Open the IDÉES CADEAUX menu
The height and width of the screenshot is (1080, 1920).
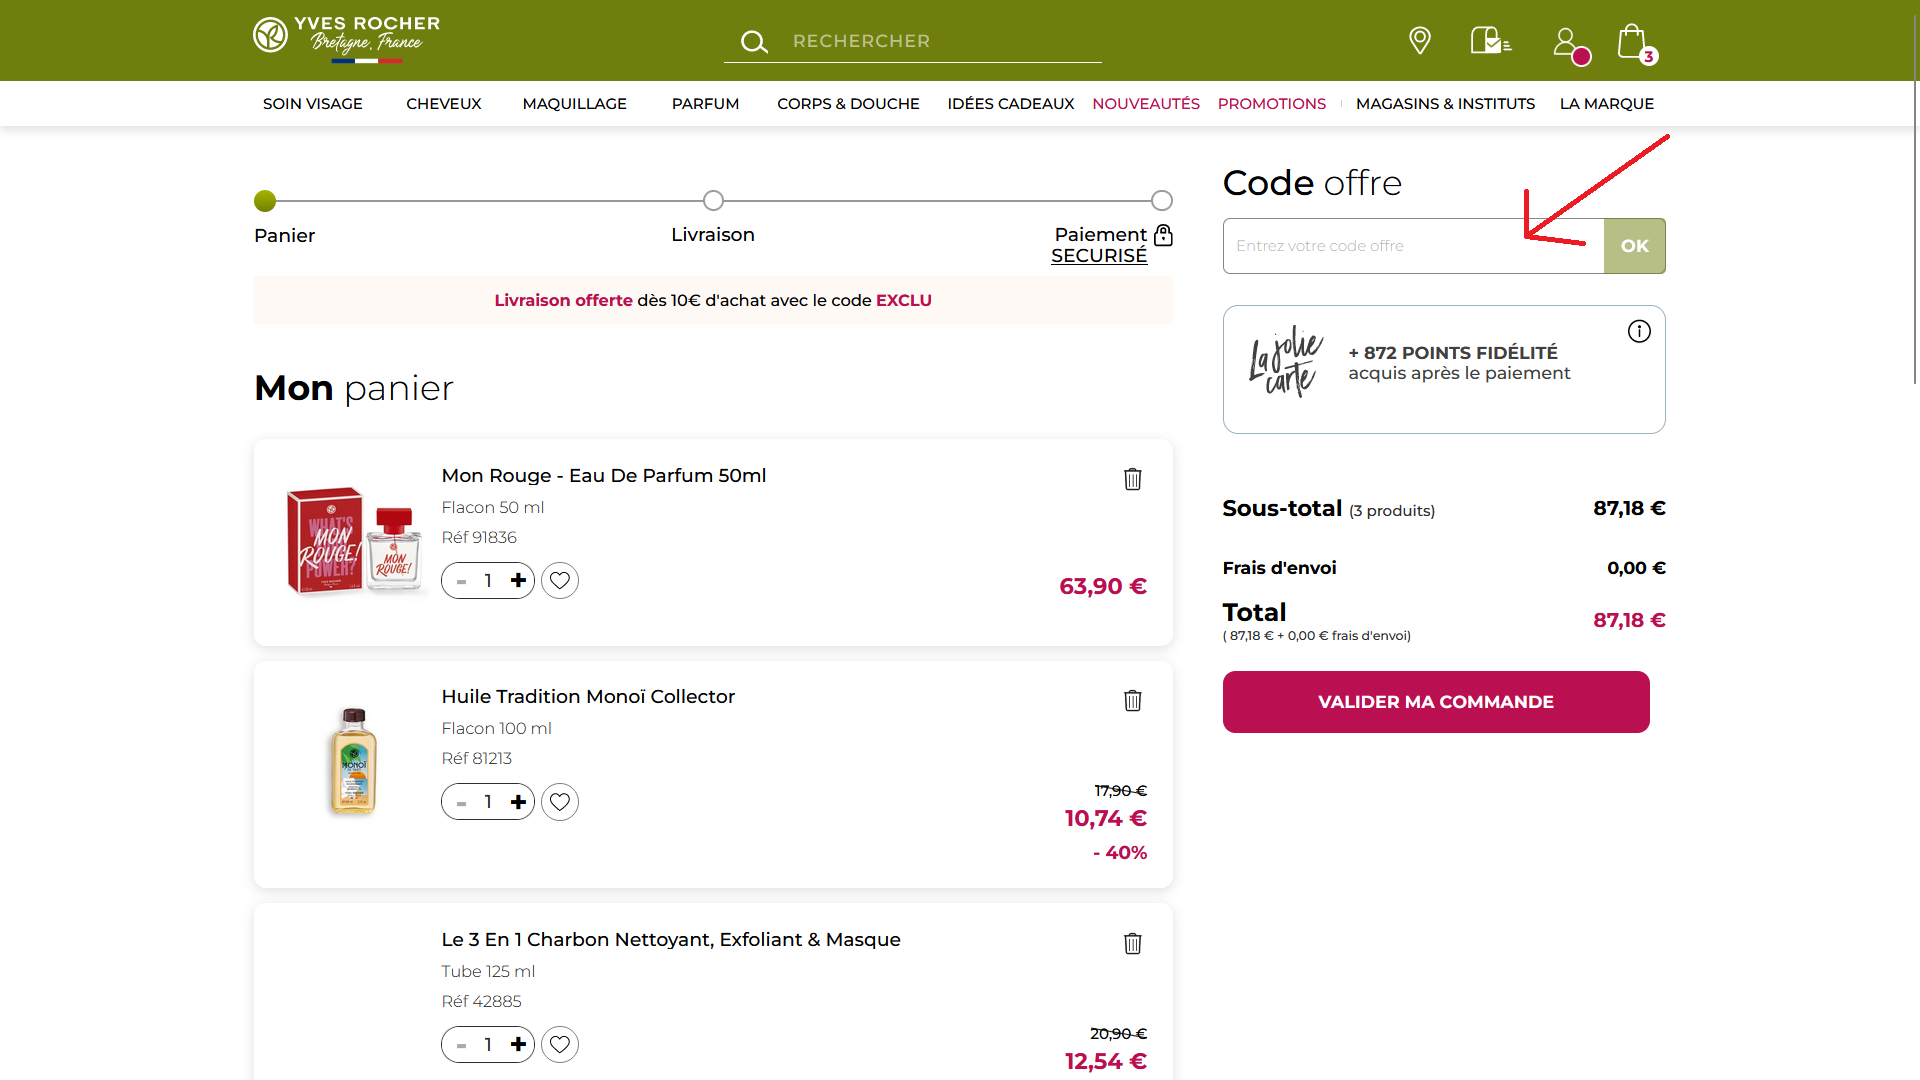coord(1011,104)
